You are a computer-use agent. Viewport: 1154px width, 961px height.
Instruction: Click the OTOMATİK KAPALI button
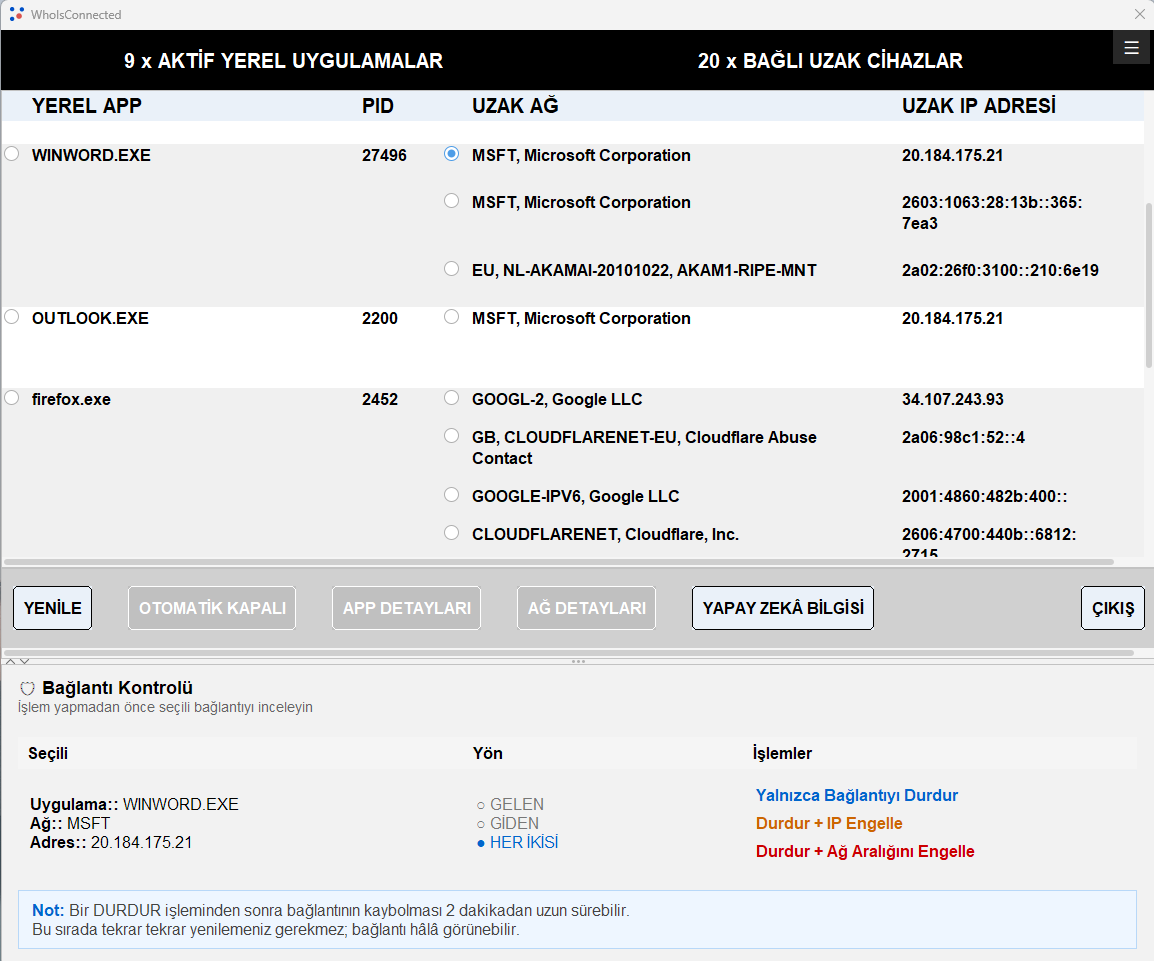pos(212,608)
